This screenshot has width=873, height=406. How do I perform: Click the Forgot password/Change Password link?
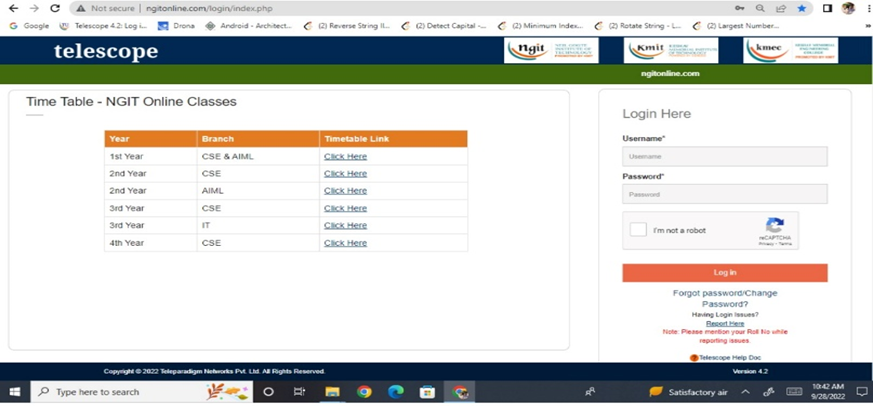tap(724, 298)
